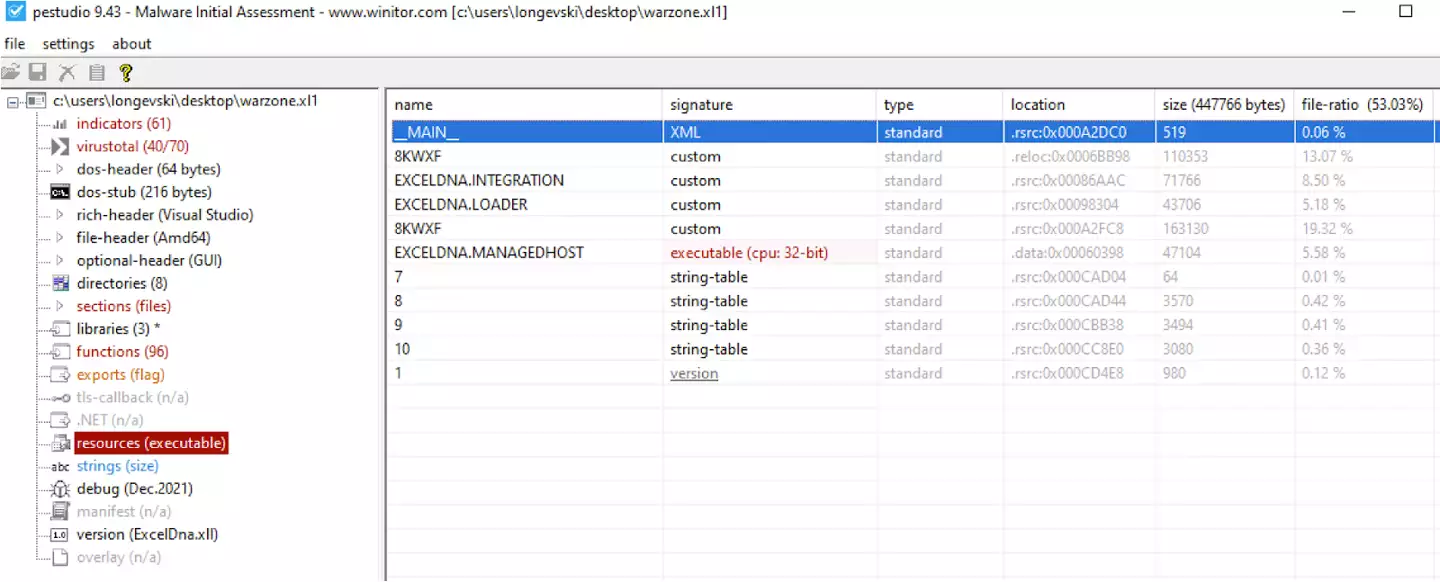Sort by the type column header

pyautogui.click(x=940, y=105)
